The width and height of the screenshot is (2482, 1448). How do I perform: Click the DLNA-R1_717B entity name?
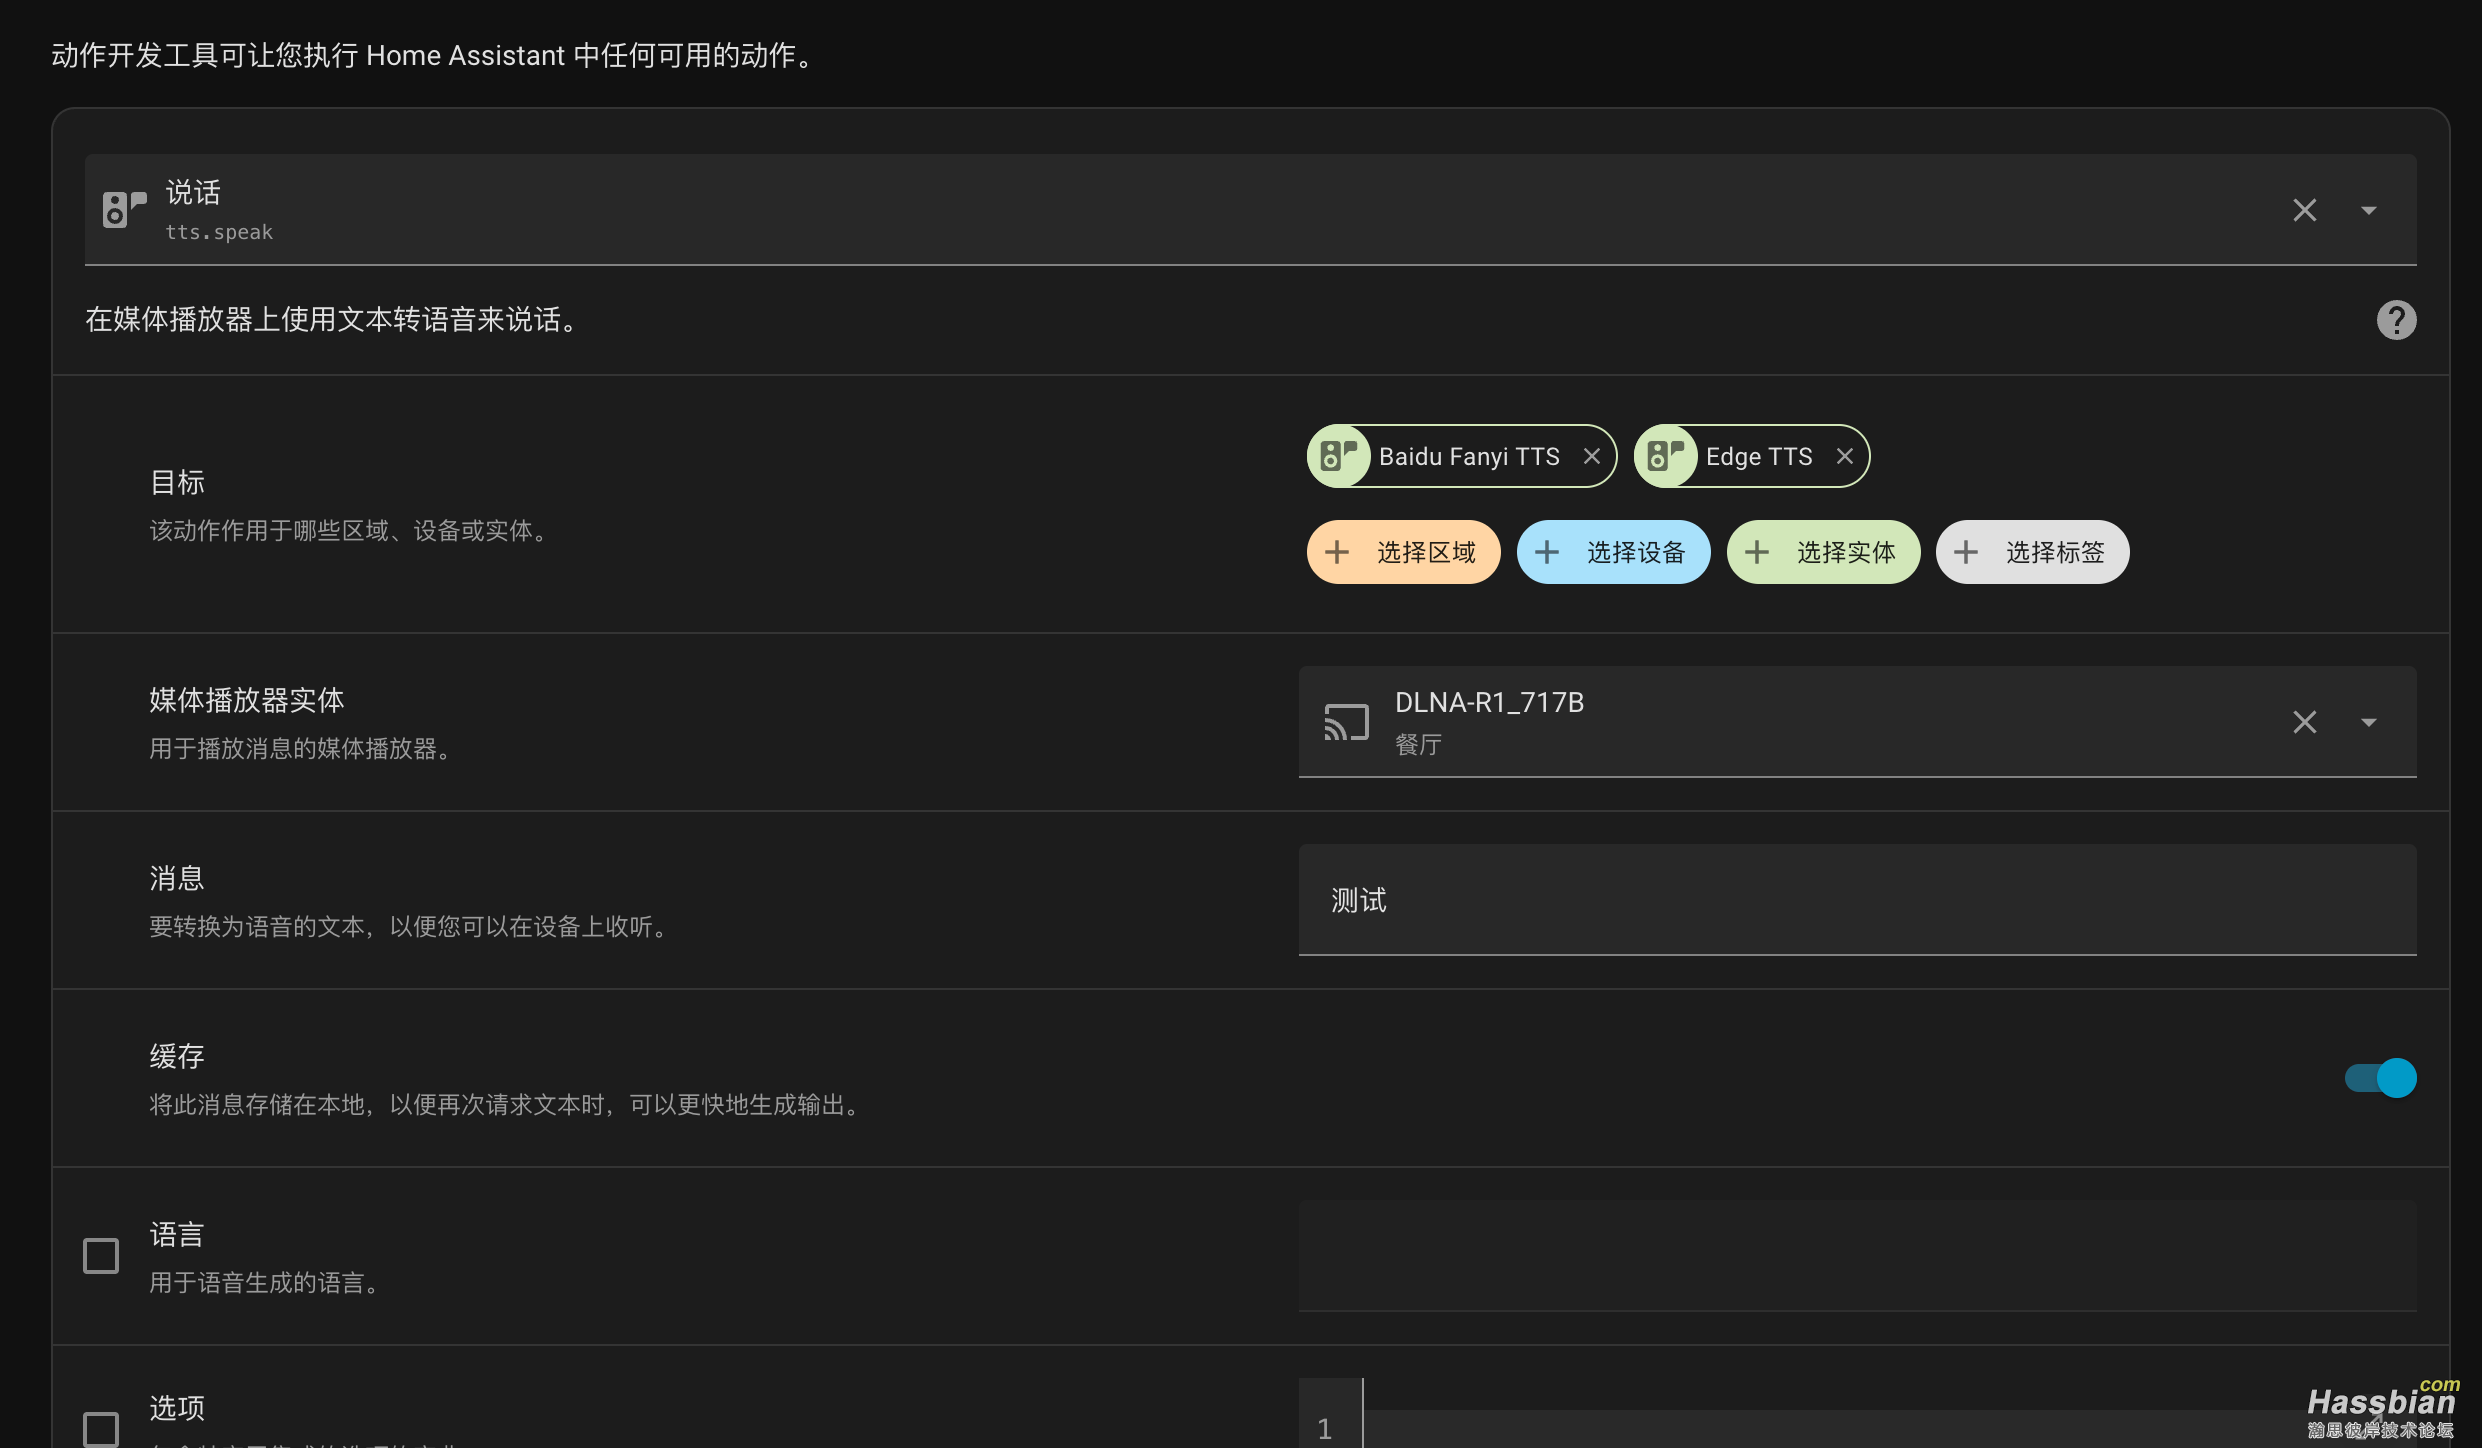coord(1489,702)
